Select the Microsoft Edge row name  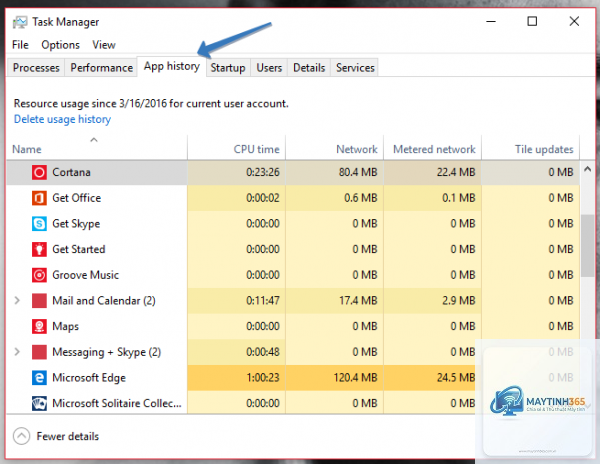[x=89, y=378]
